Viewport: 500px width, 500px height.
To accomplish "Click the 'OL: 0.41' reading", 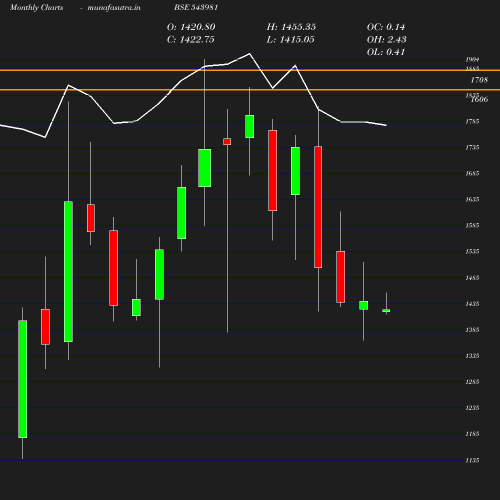I will click(x=386, y=52).
